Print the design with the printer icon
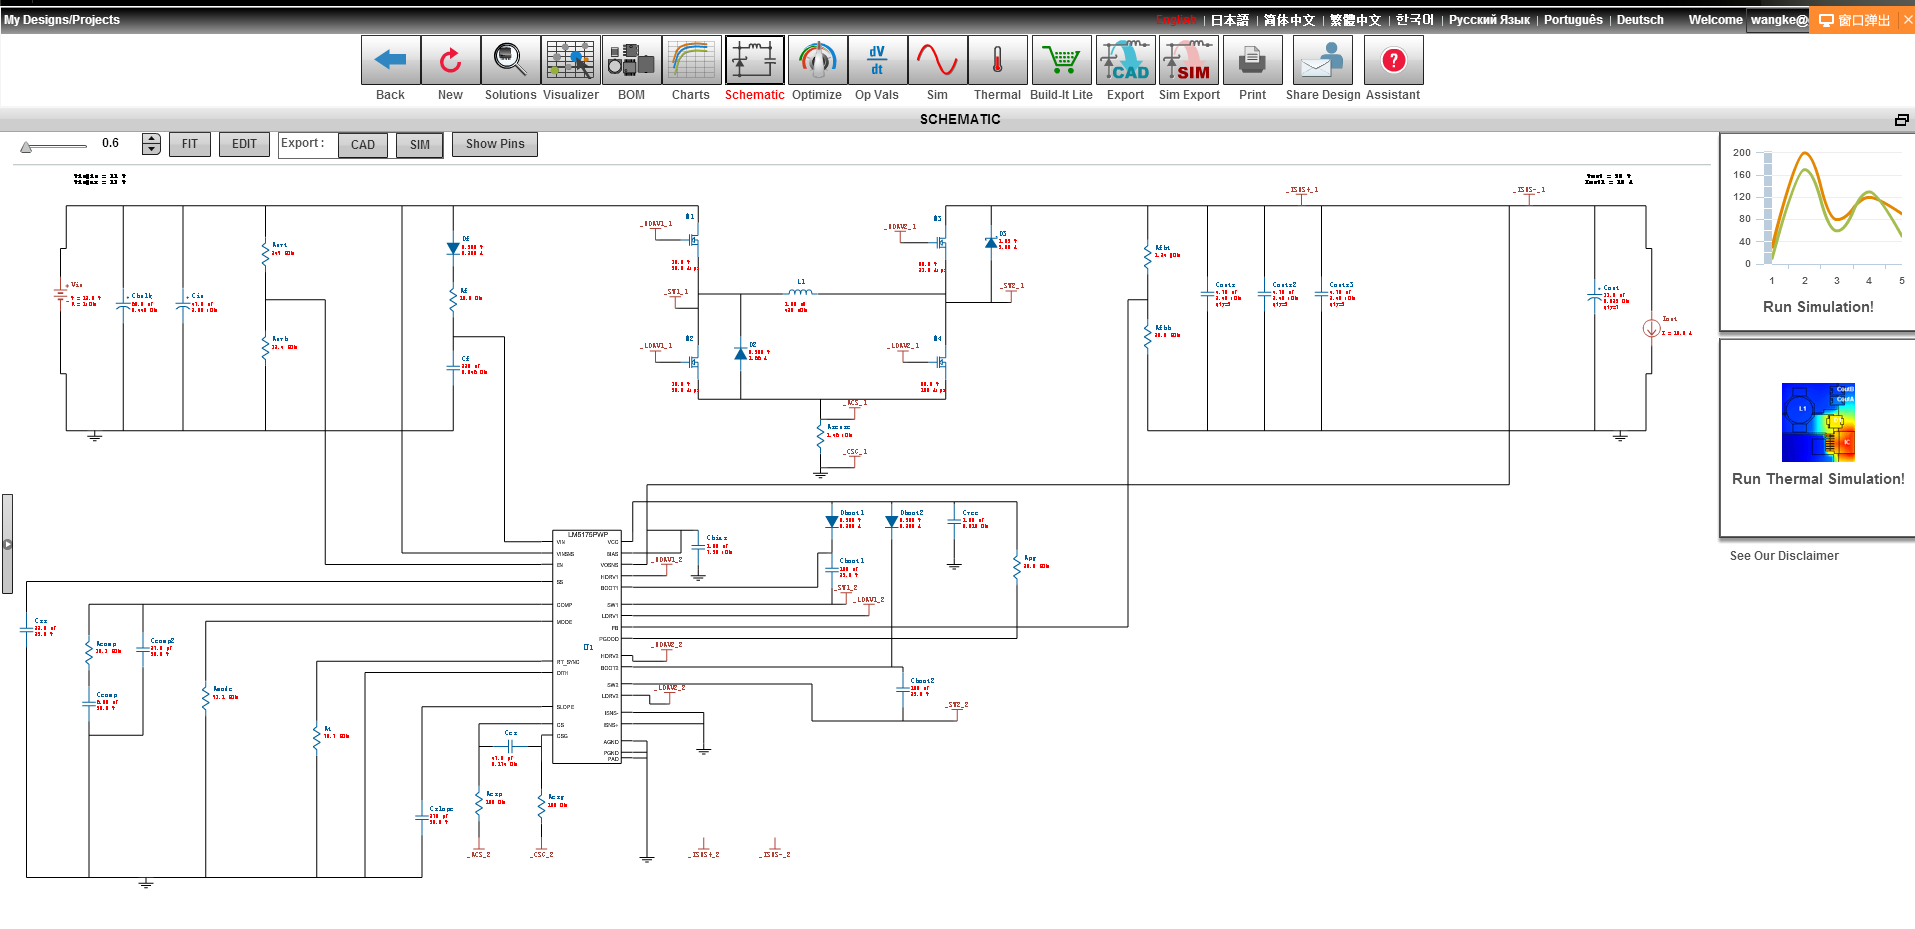Image resolution: width=1915 pixels, height=929 pixels. (1252, 61)
